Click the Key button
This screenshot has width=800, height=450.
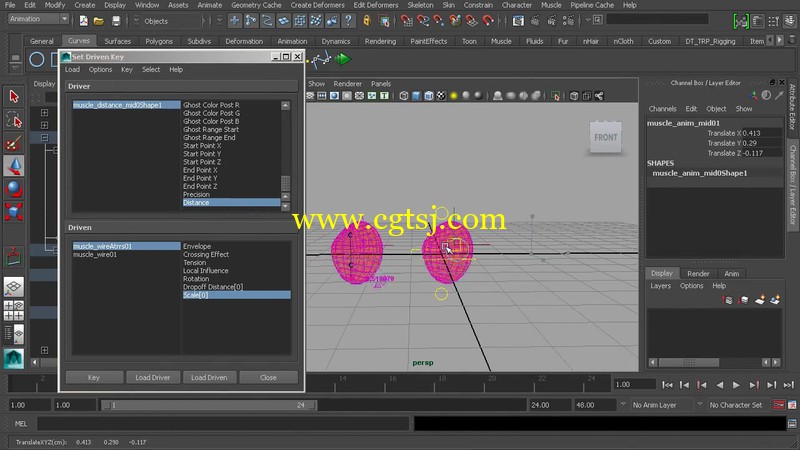coord(94,378)
